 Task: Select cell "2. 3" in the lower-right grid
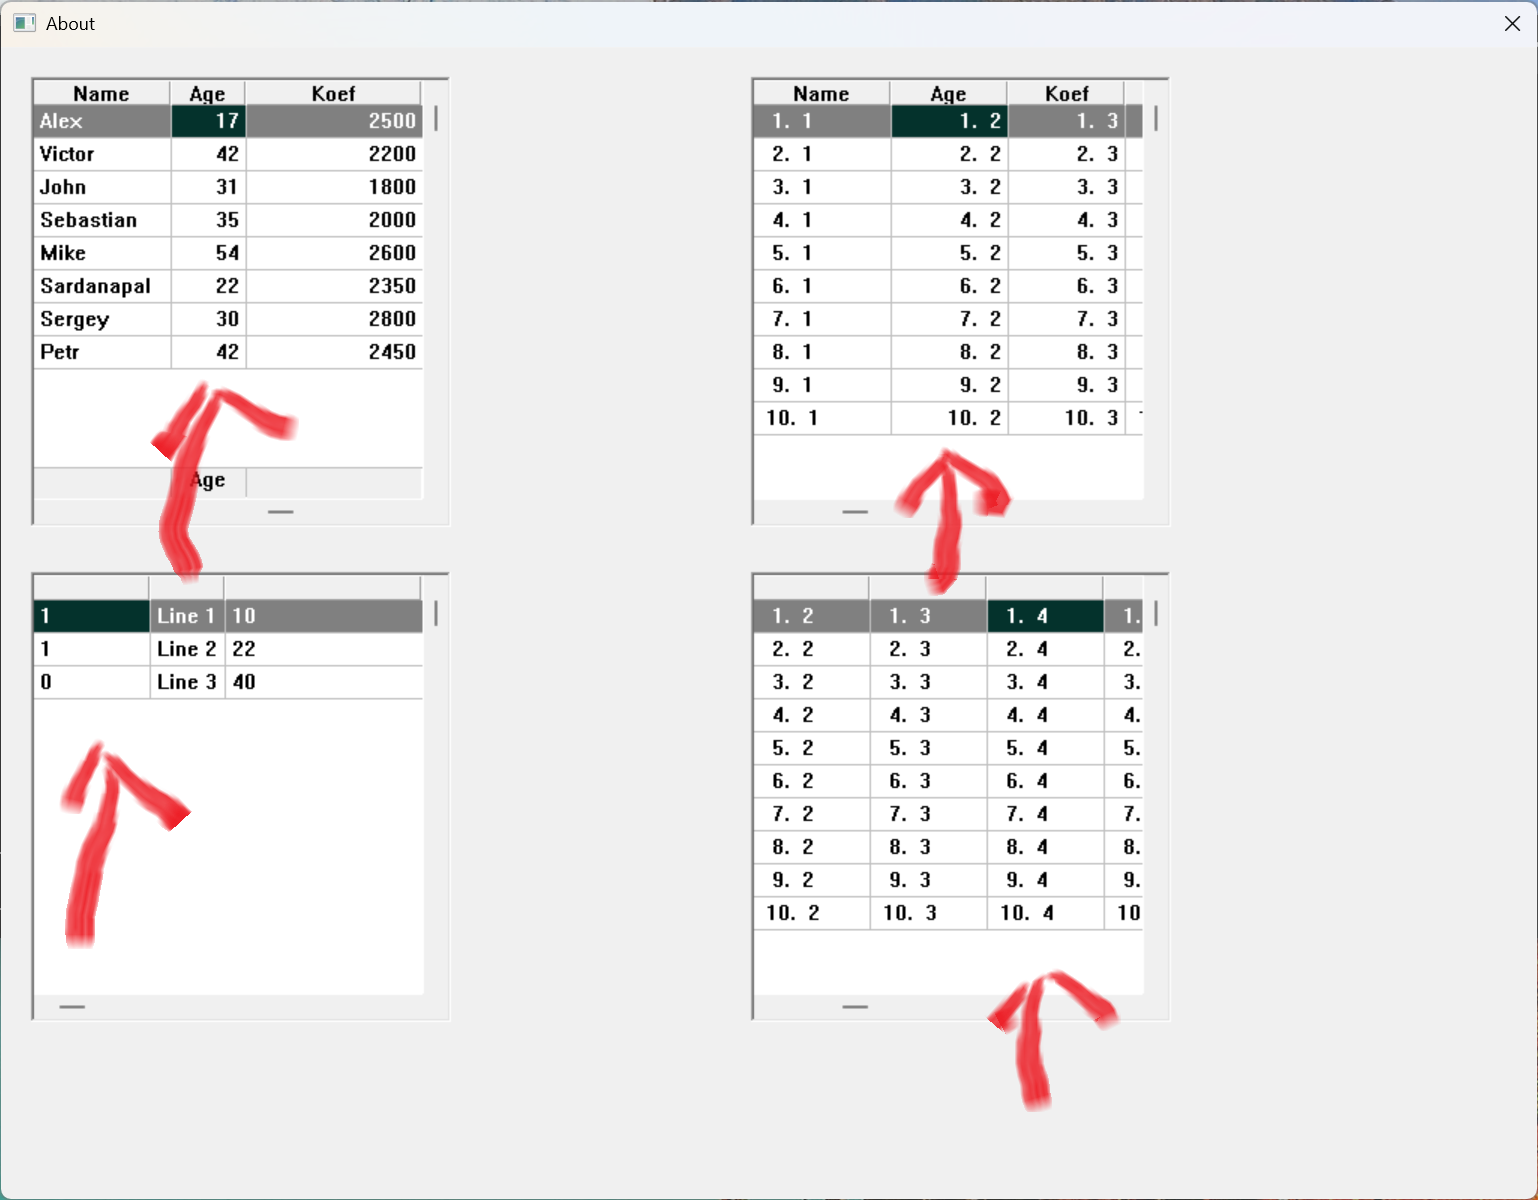[928, 649]
